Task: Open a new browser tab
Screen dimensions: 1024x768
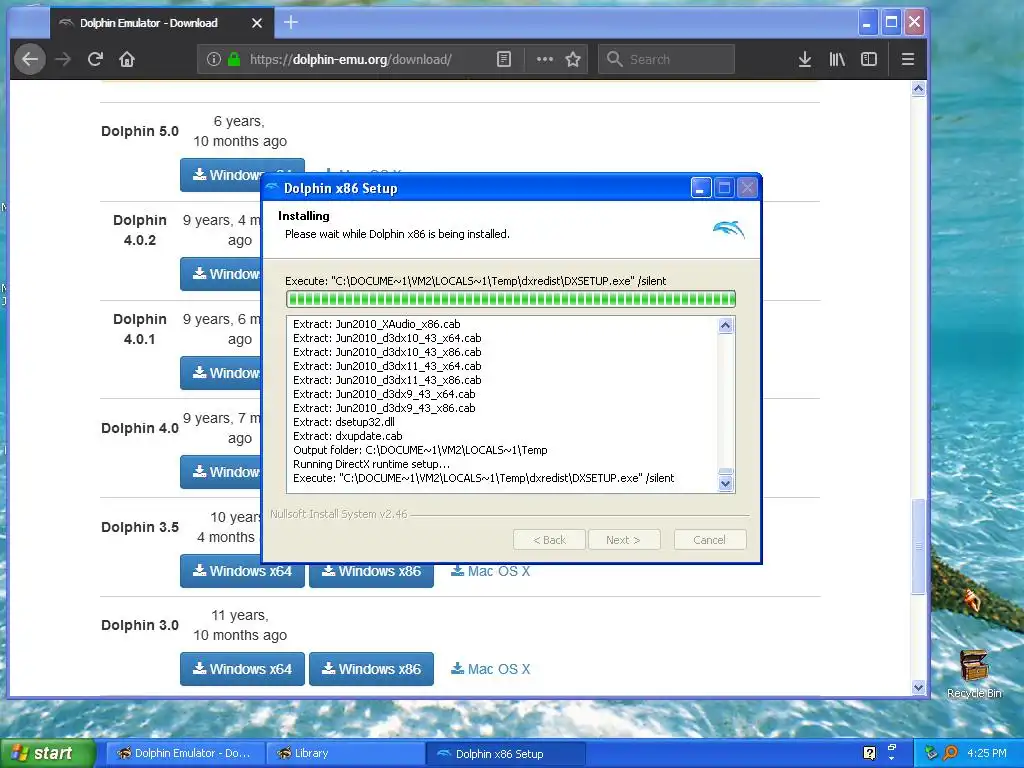Action: click(291, 23)
